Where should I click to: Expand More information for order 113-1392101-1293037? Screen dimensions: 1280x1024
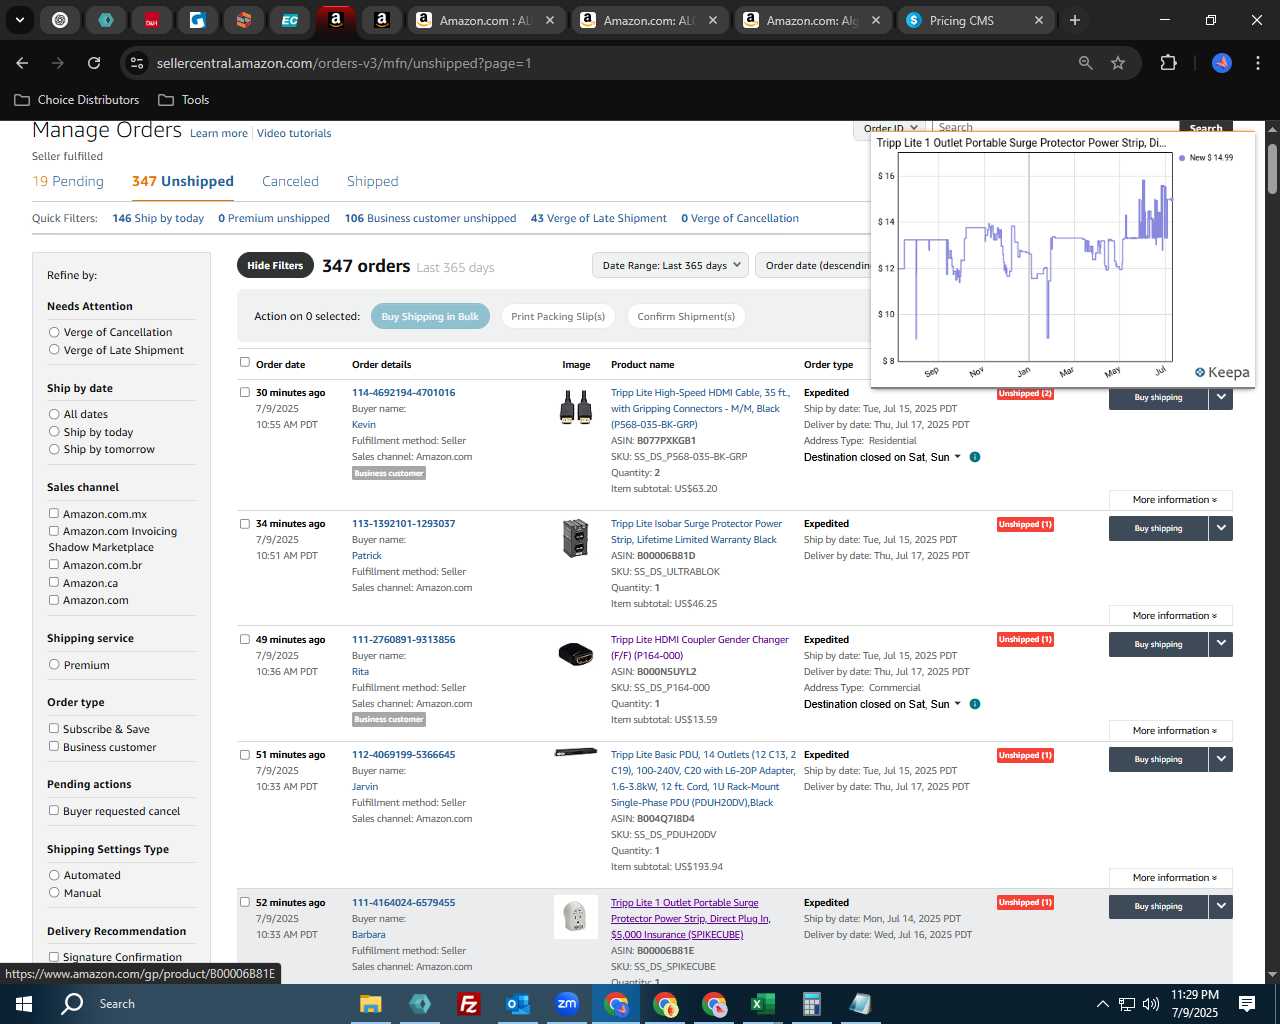1171,616
